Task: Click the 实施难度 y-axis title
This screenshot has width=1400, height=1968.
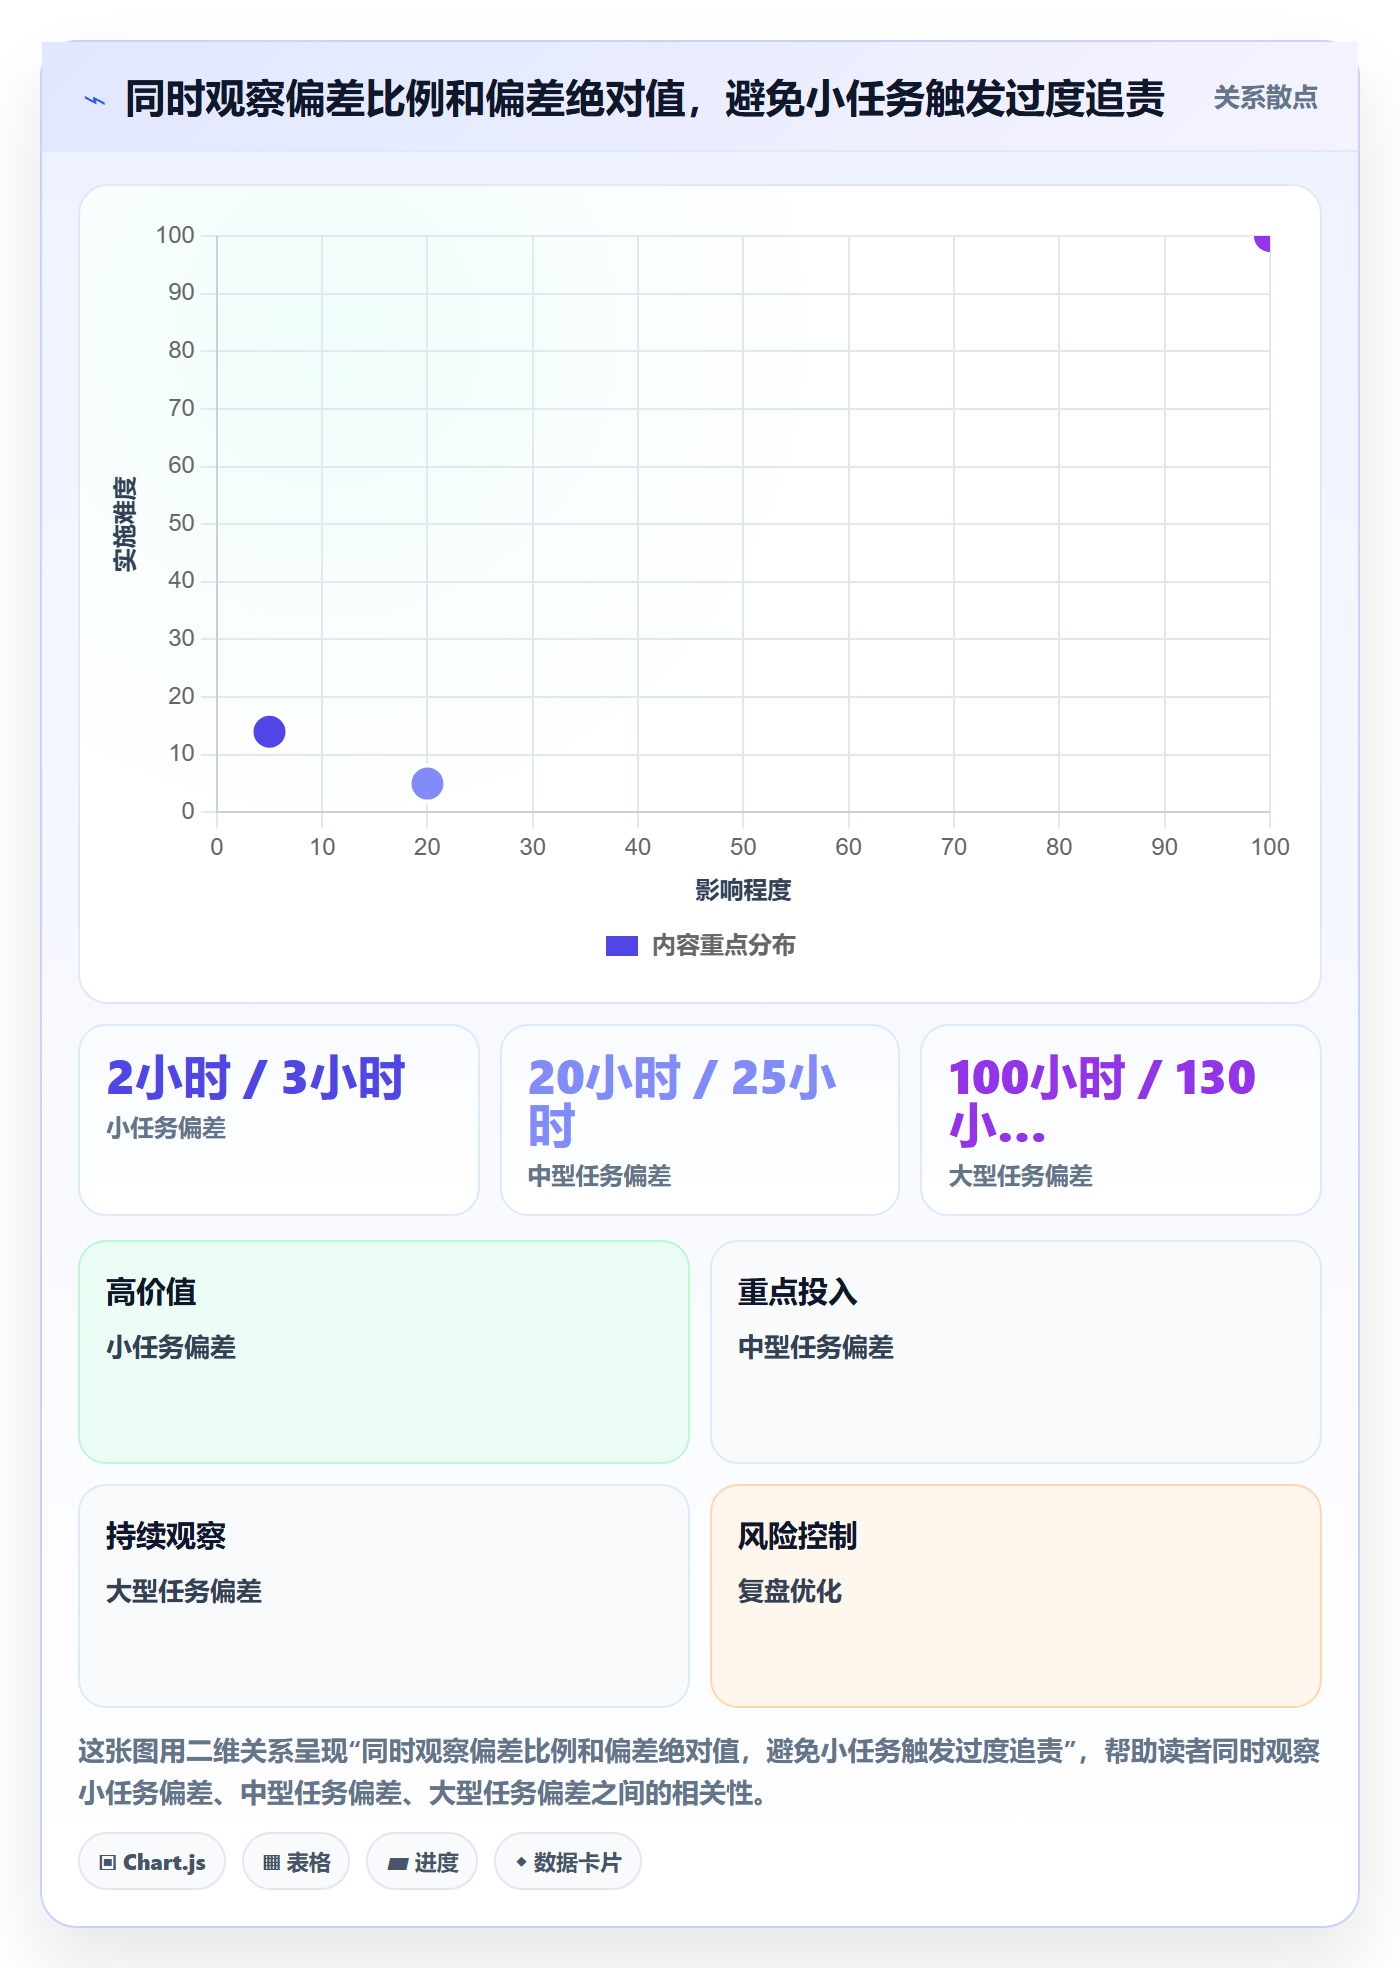Action: [x=125, y=524]
